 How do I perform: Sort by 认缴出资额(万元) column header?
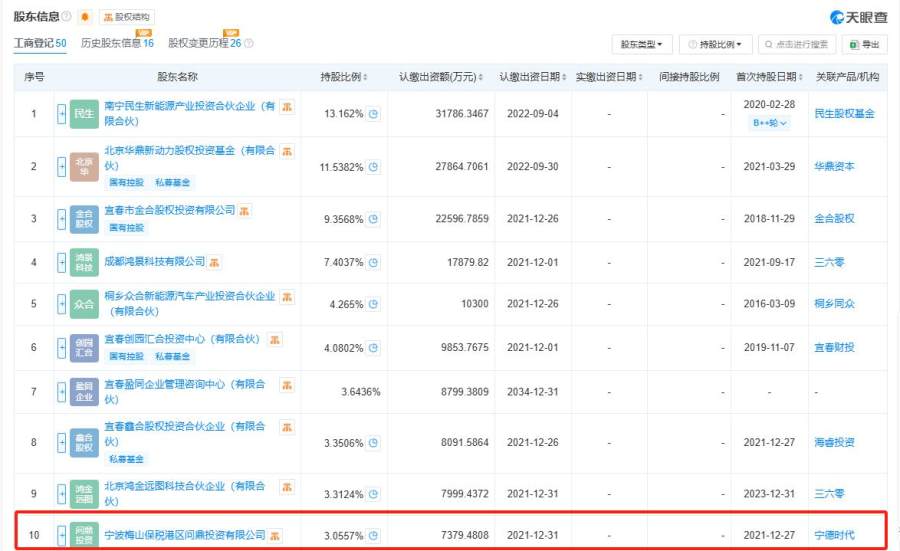pyautogui.click(x=441, y=77)
